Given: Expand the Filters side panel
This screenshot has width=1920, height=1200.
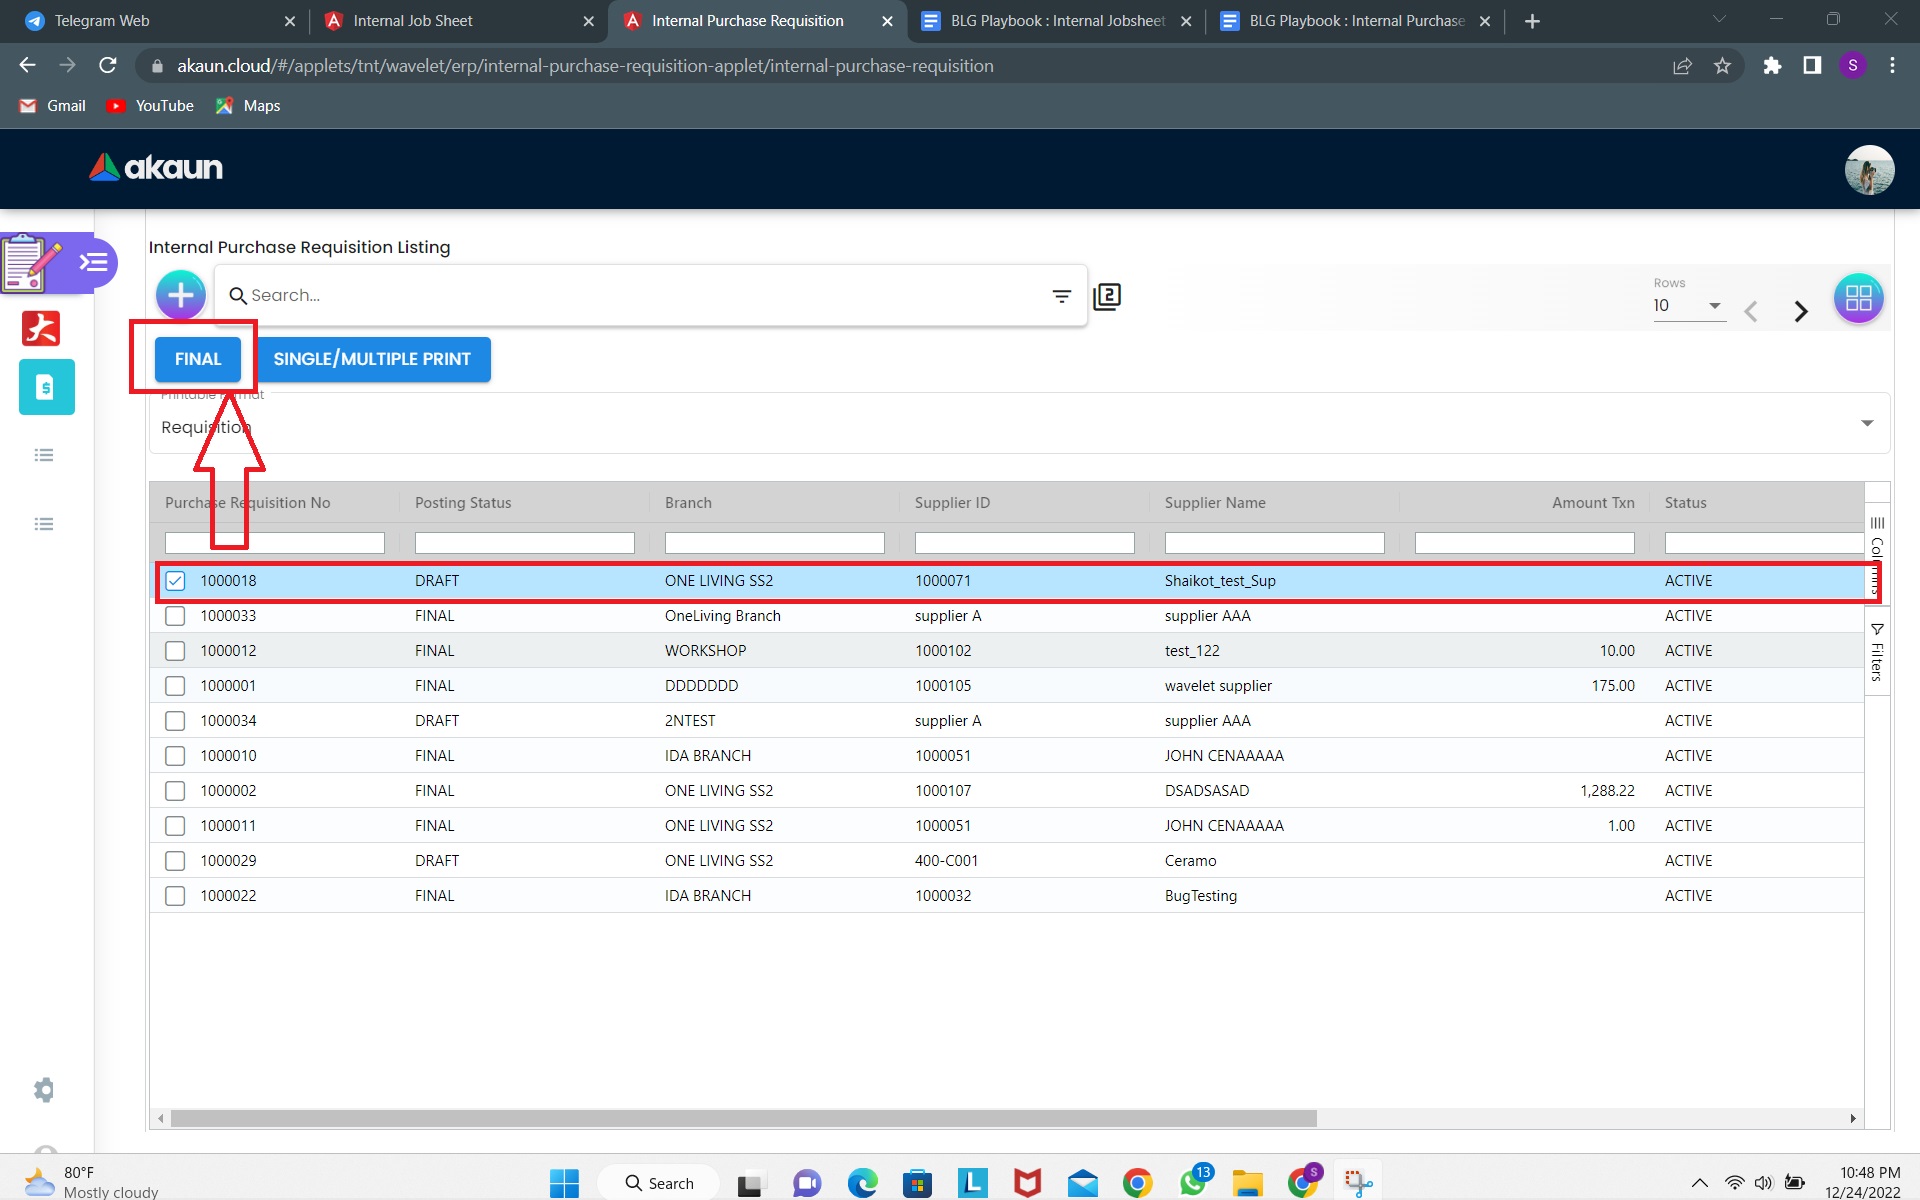Looking at the screenshot, I should (1877, 652).
